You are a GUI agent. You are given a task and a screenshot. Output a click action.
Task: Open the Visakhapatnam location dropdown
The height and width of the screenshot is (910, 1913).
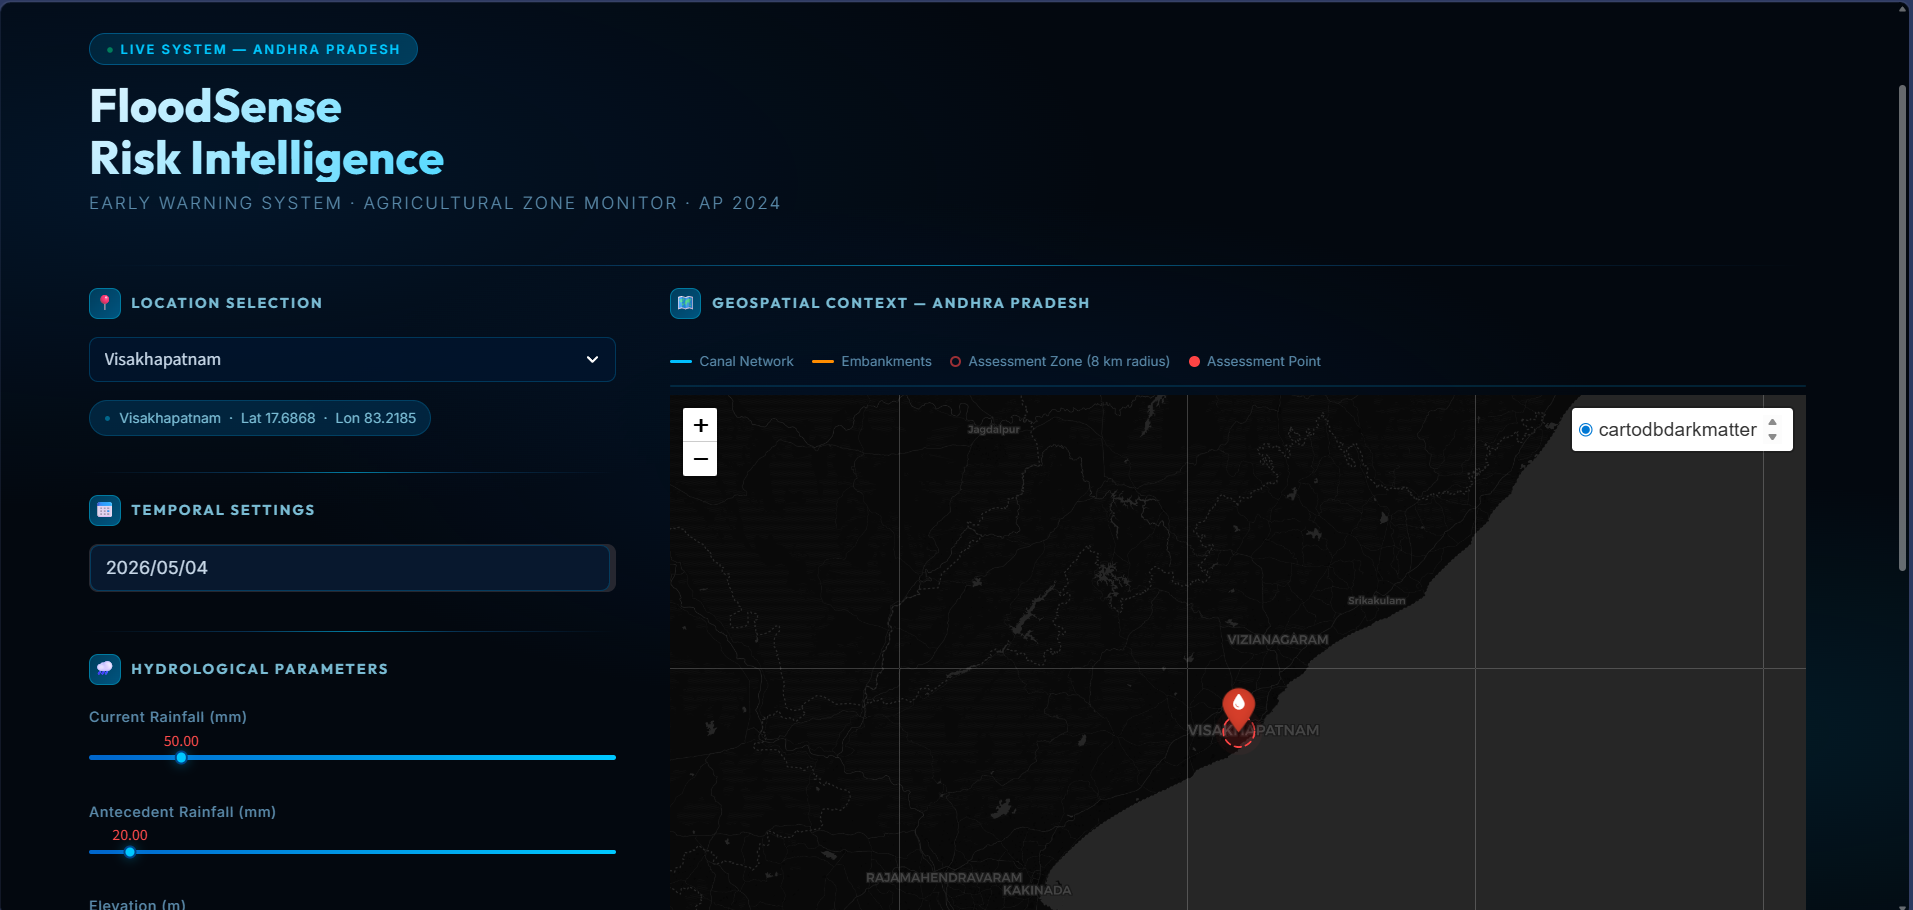point(352,359)
